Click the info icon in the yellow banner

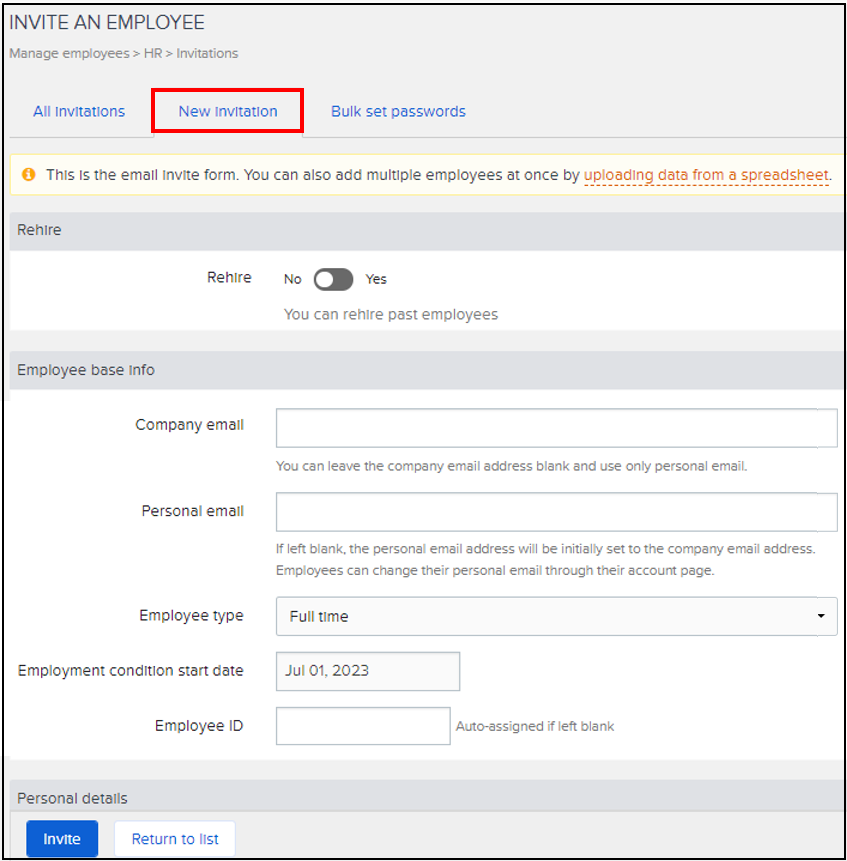[28, 175]
